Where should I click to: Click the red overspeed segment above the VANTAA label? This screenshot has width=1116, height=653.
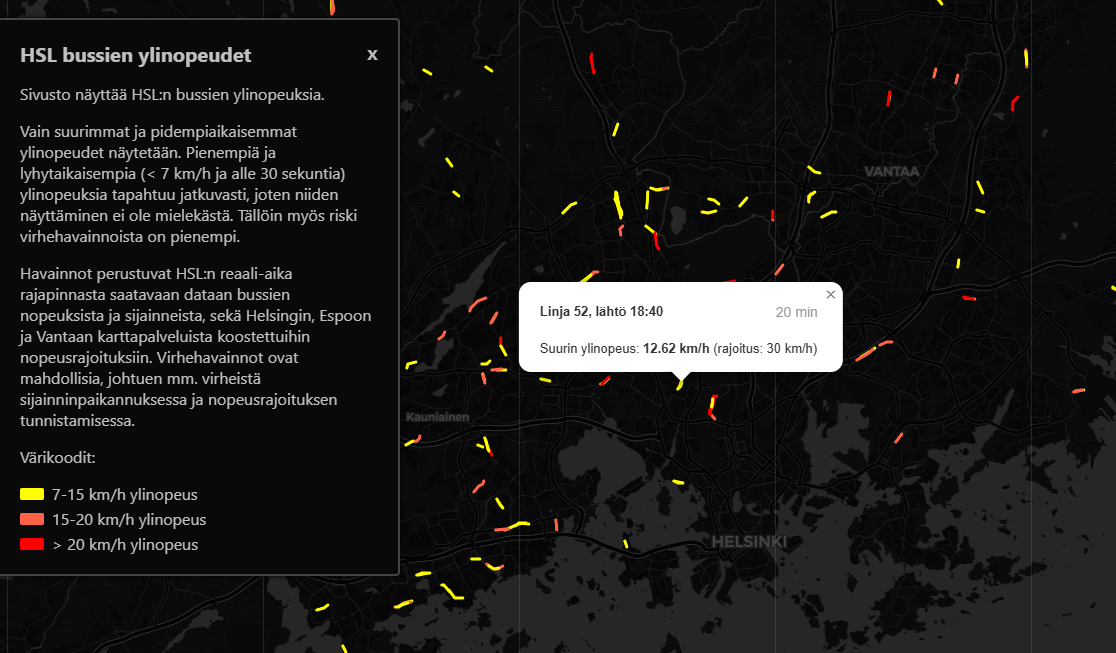(x=889, y=98)
